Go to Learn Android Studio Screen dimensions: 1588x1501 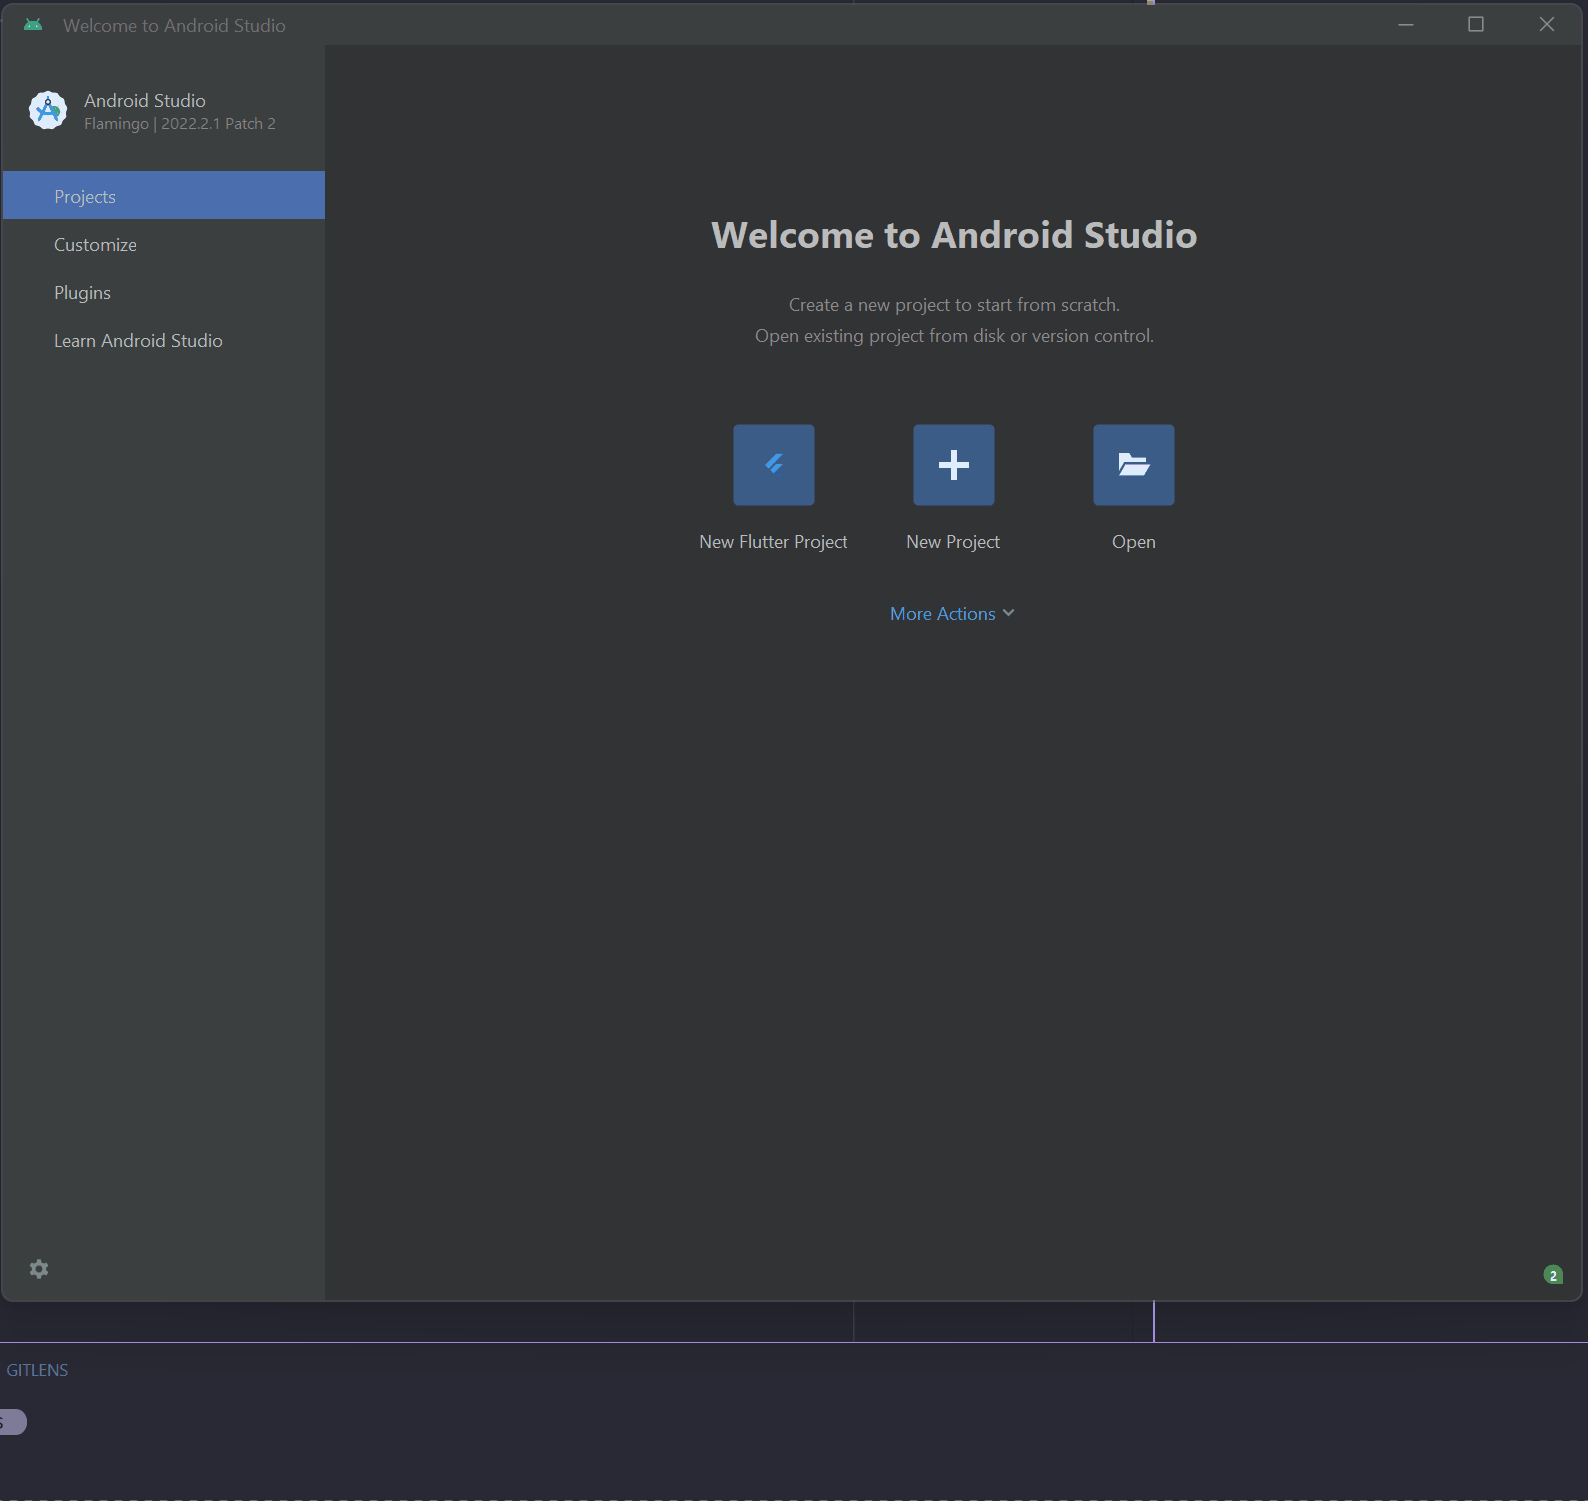click(138, 341)
